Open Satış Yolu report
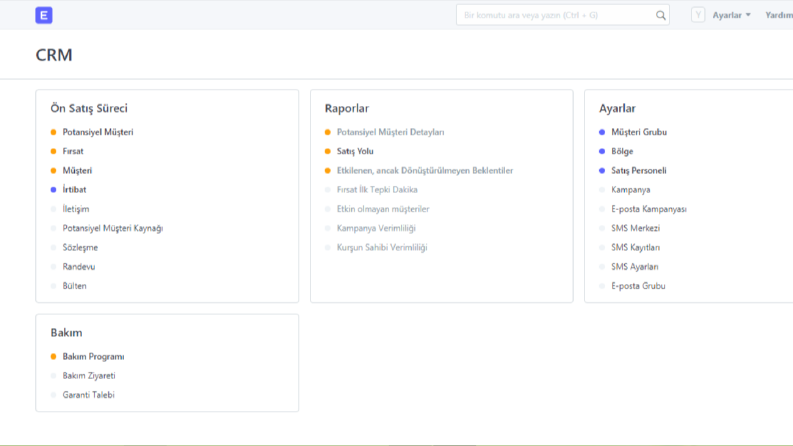The image size is (793, 446). 355,151
